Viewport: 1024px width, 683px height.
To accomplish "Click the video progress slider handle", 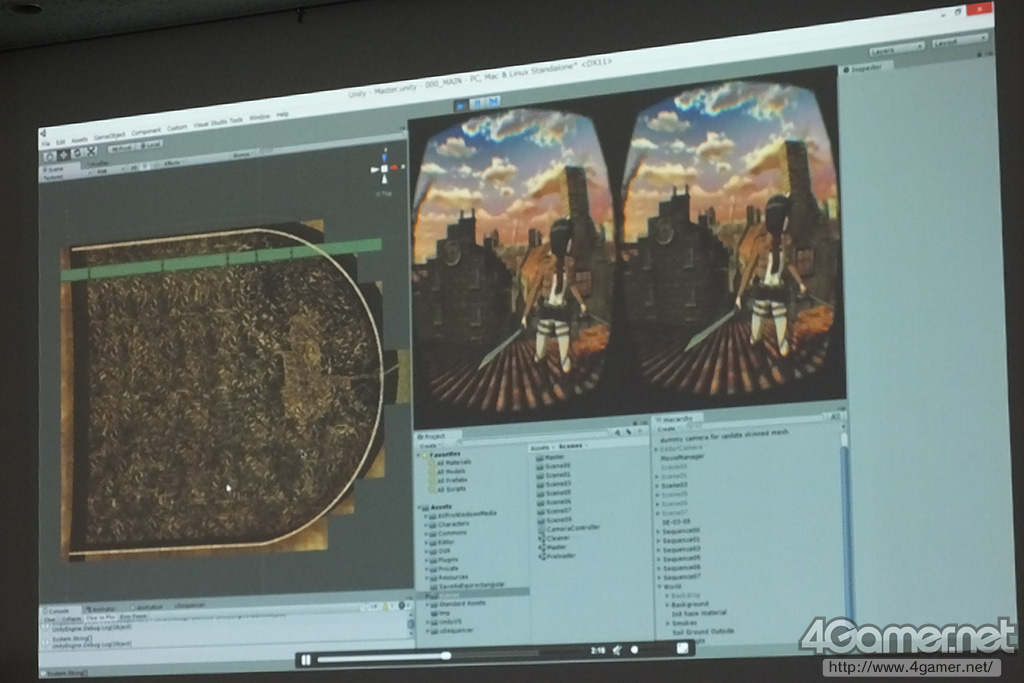I will (x=446, y=655).
